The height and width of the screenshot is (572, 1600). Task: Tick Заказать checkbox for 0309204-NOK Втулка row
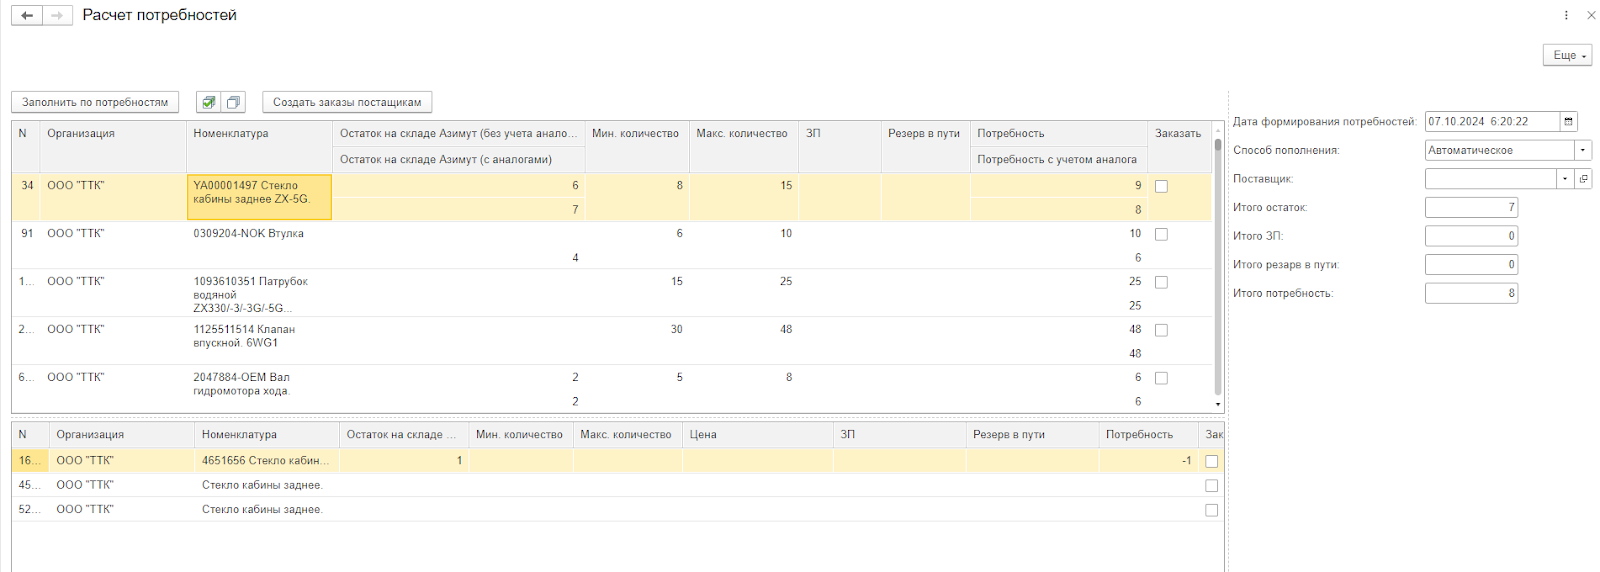point(1161,234)
